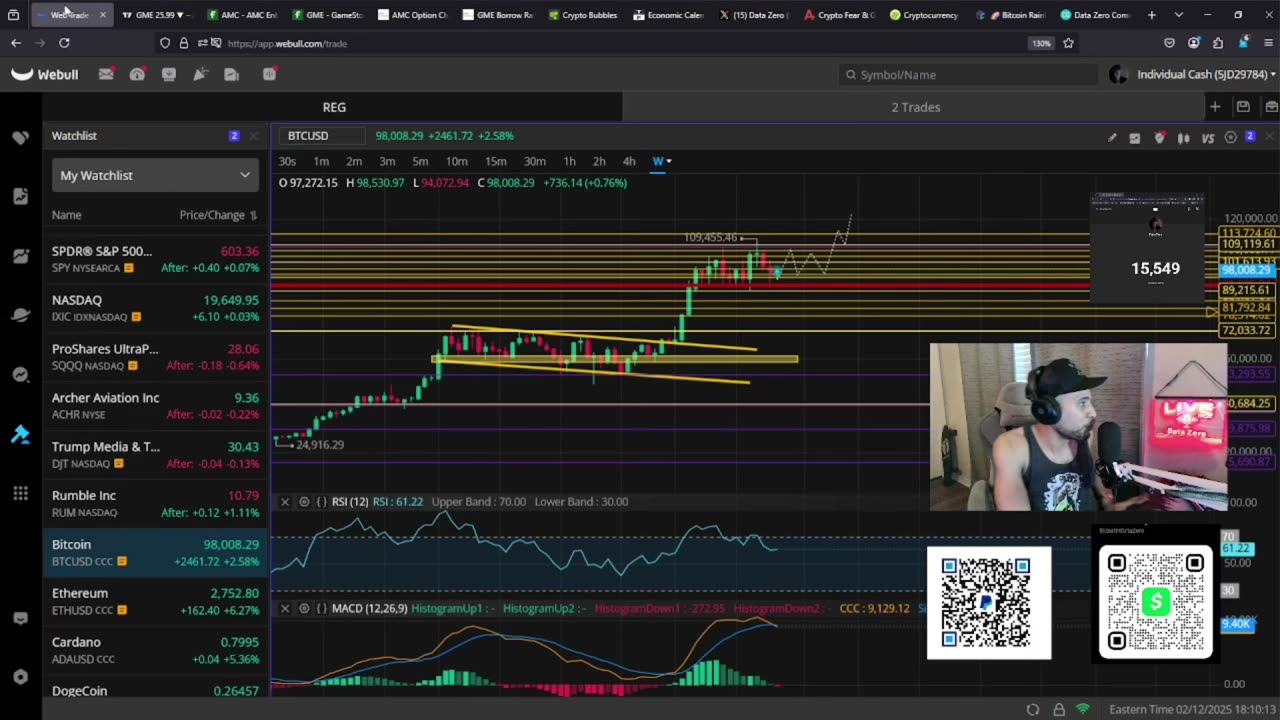The width and height of the screenshot is (1280, 720).
Task: Open the screener magnifier icon in sidebar
Action: pyautogui.click(x=20, y=375)
